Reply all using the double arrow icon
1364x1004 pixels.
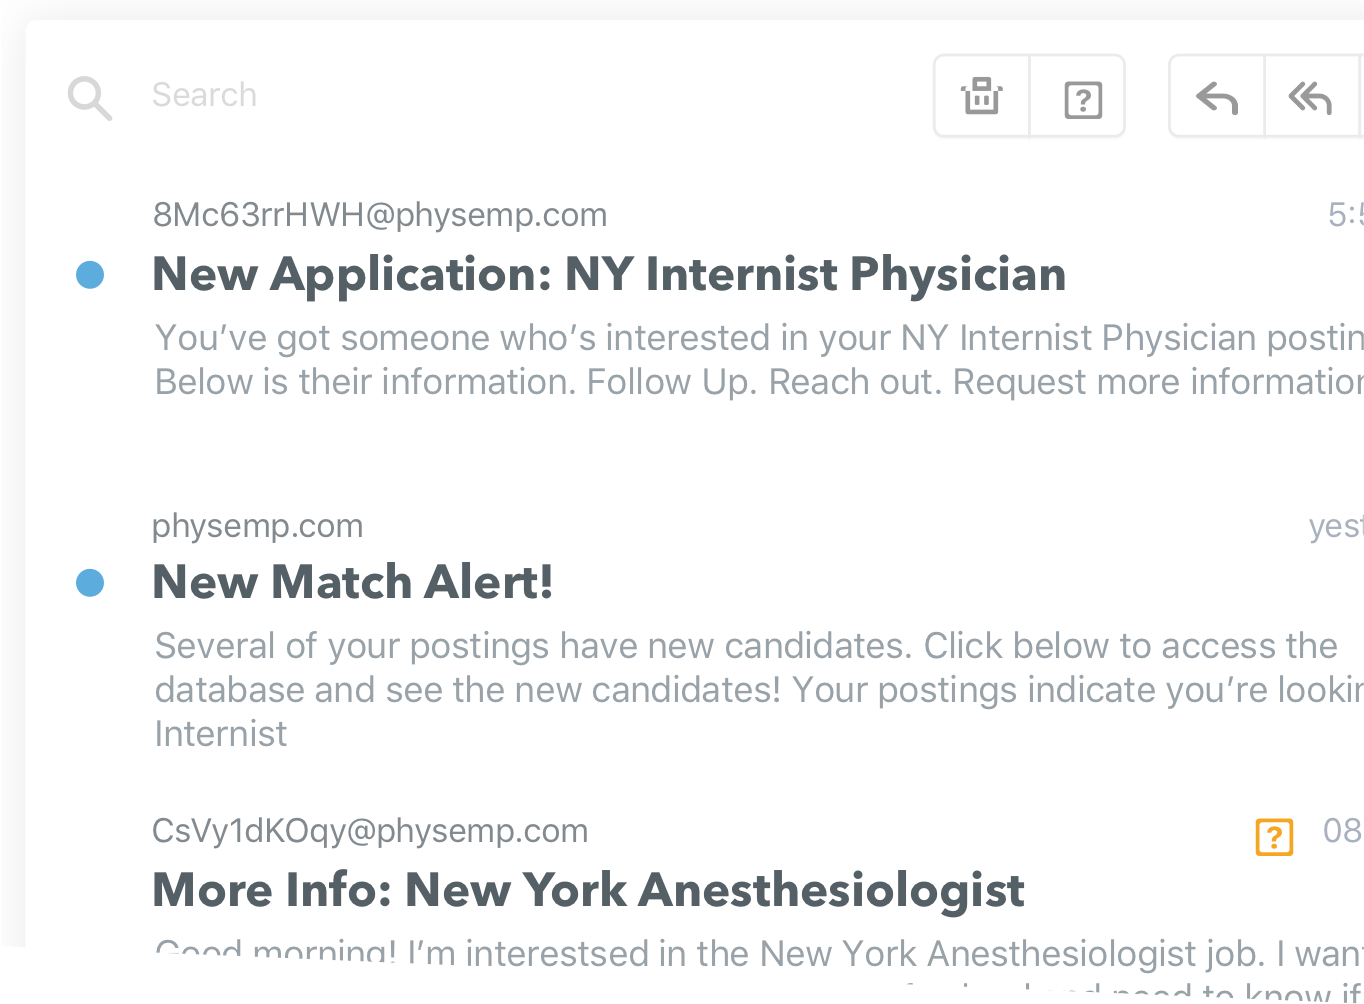1310,98
